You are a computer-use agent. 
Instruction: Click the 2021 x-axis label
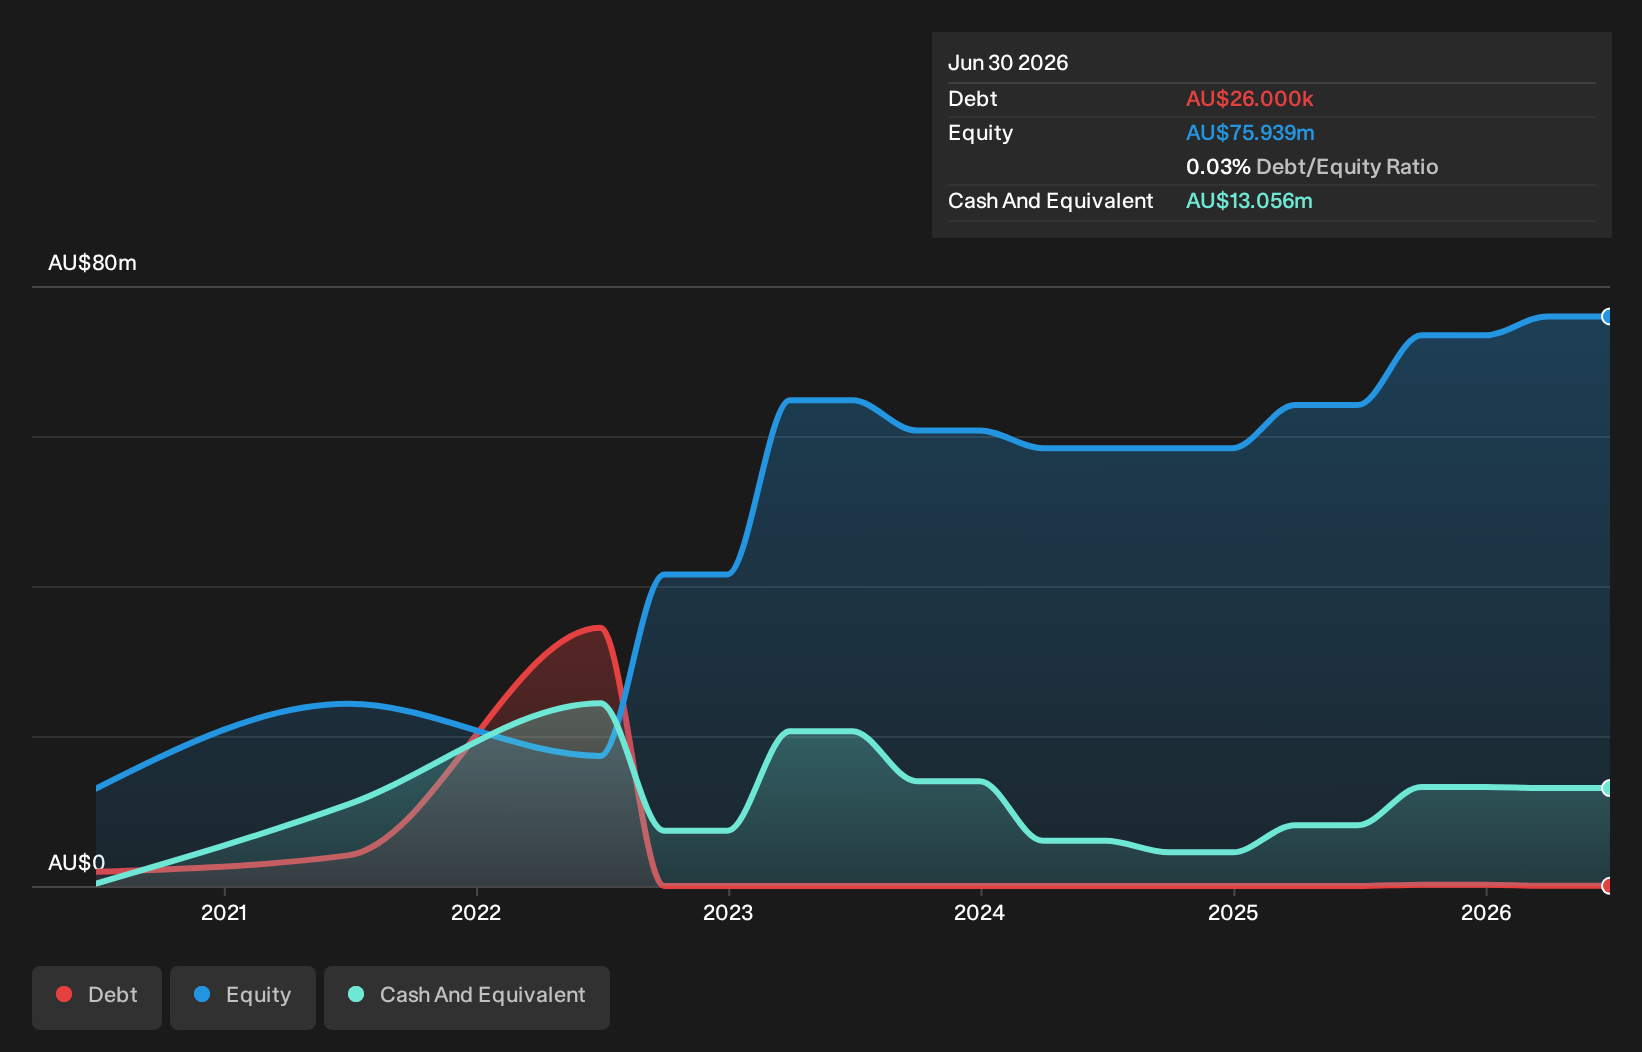[x=224, y=912]
